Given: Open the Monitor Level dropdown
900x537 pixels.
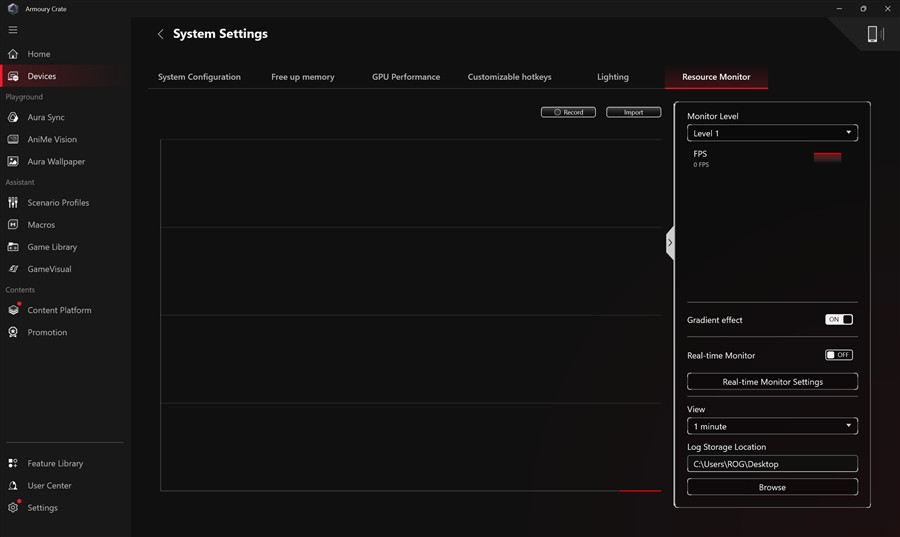Looking at the screenshot, I should (x=772, y=133).
